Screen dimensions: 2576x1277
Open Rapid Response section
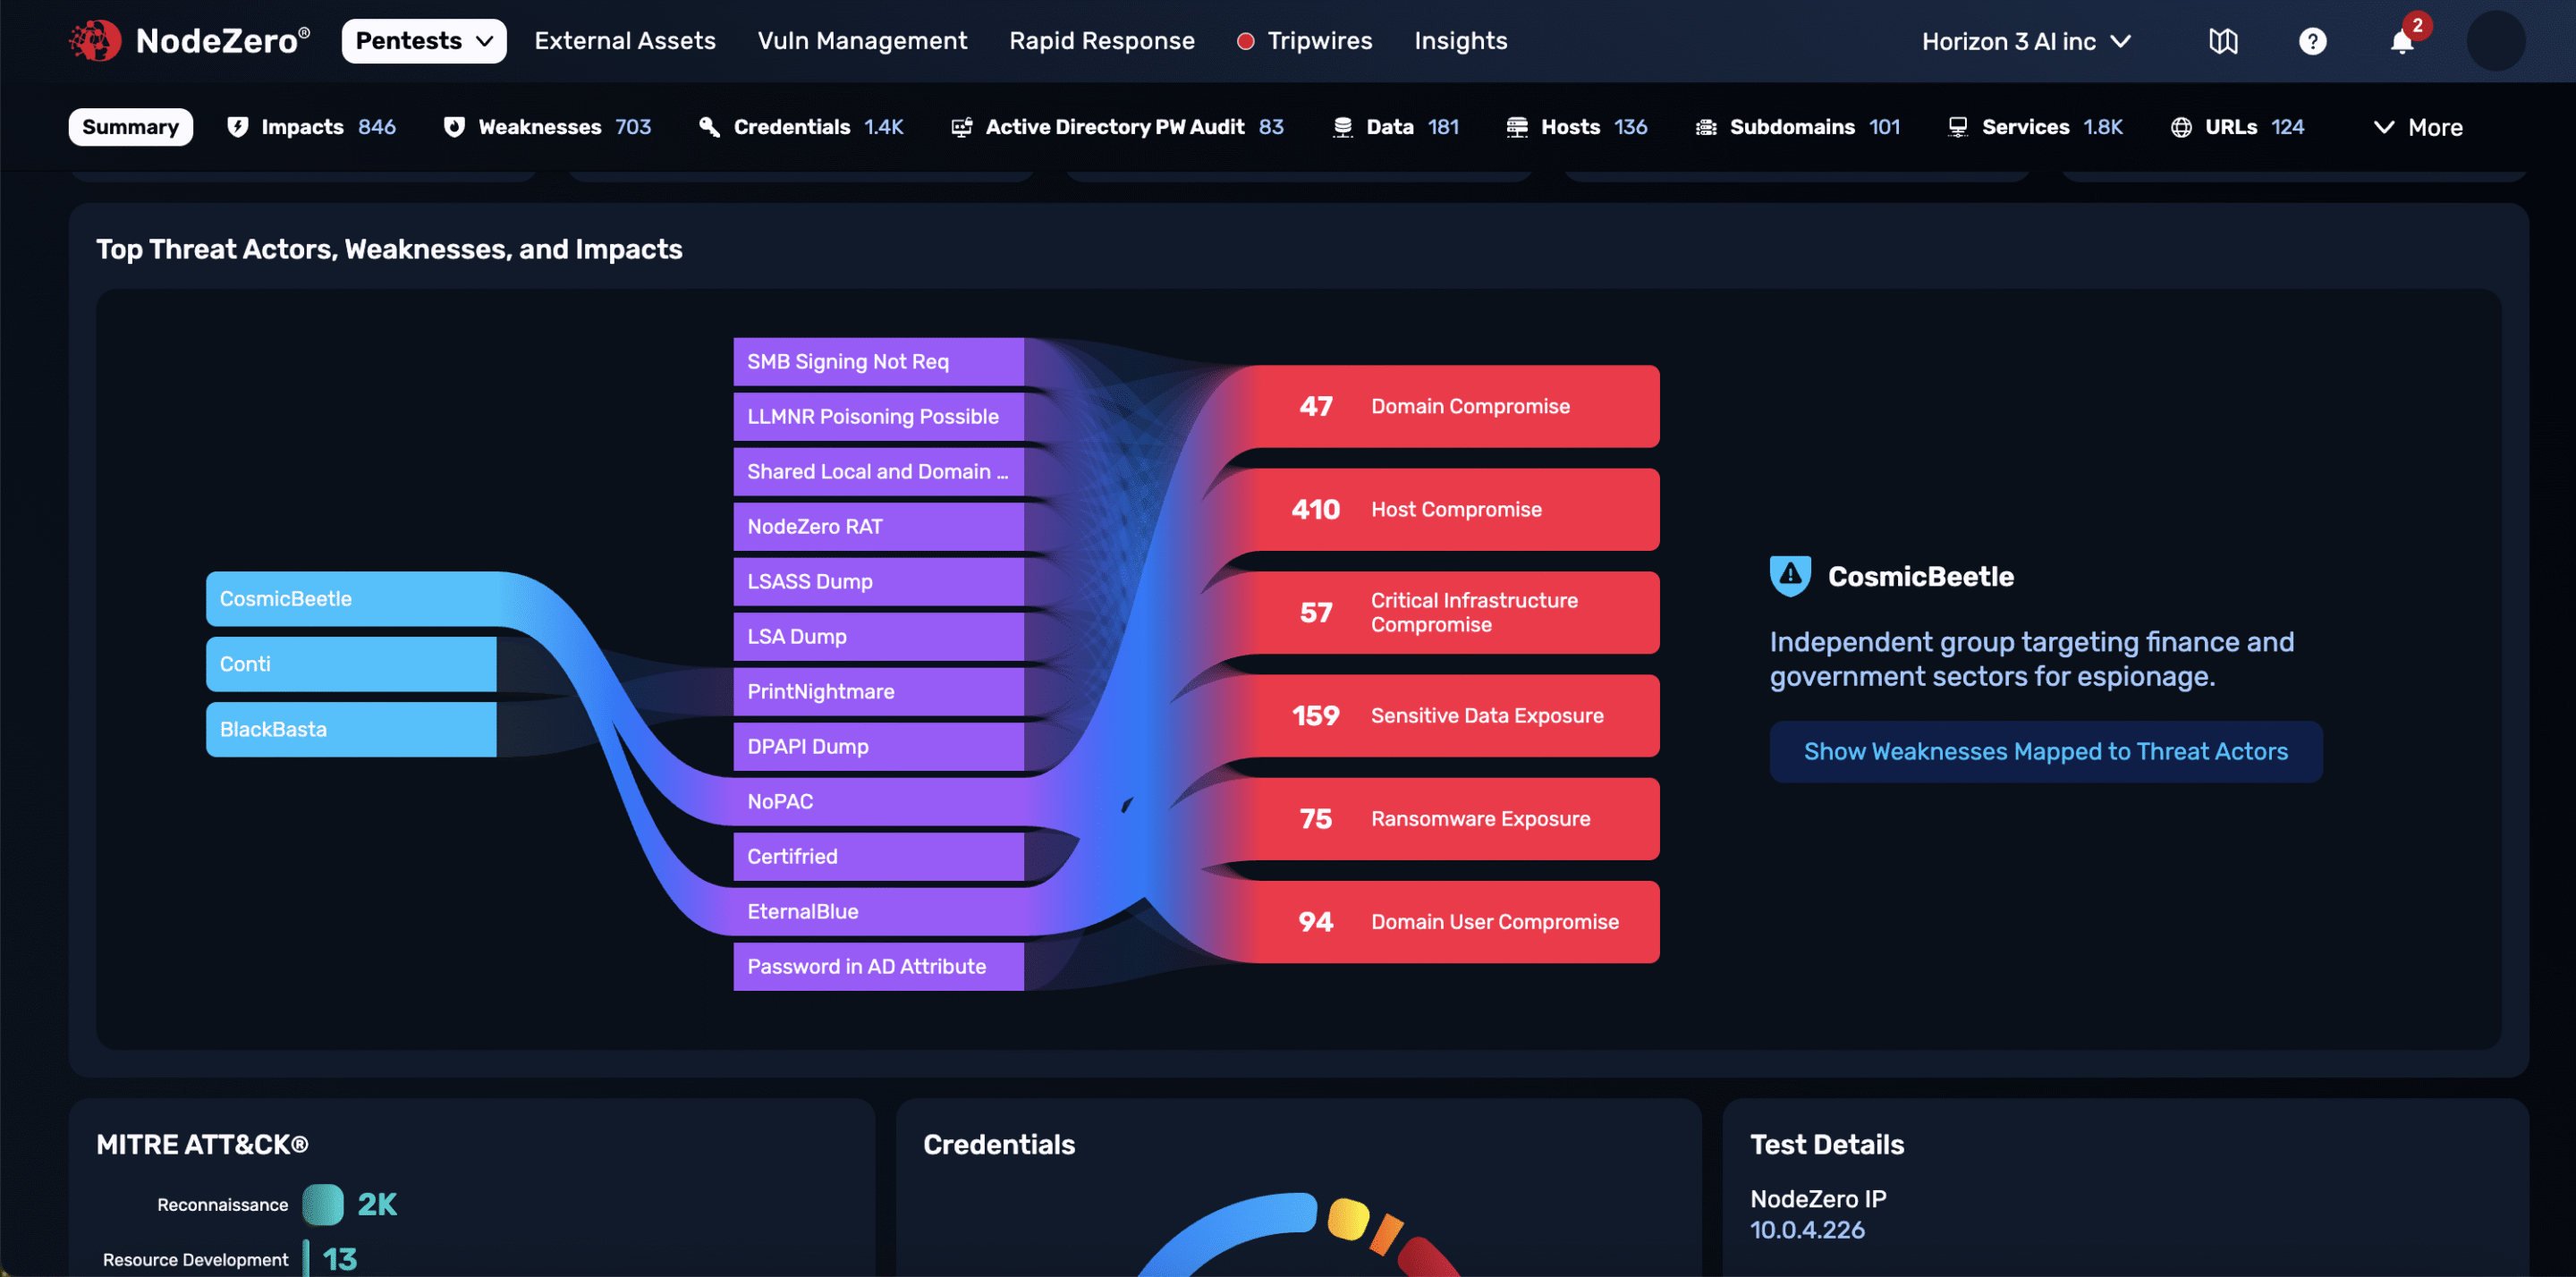coord(1101,41)
